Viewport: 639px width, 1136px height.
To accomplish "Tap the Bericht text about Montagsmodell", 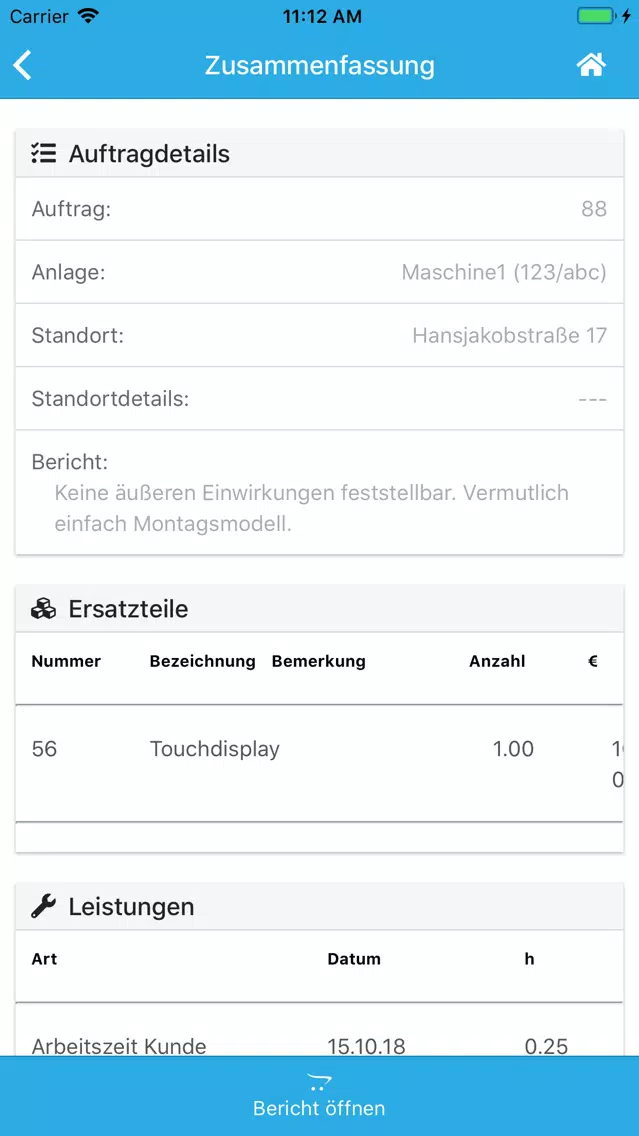I will coord(312,508).
